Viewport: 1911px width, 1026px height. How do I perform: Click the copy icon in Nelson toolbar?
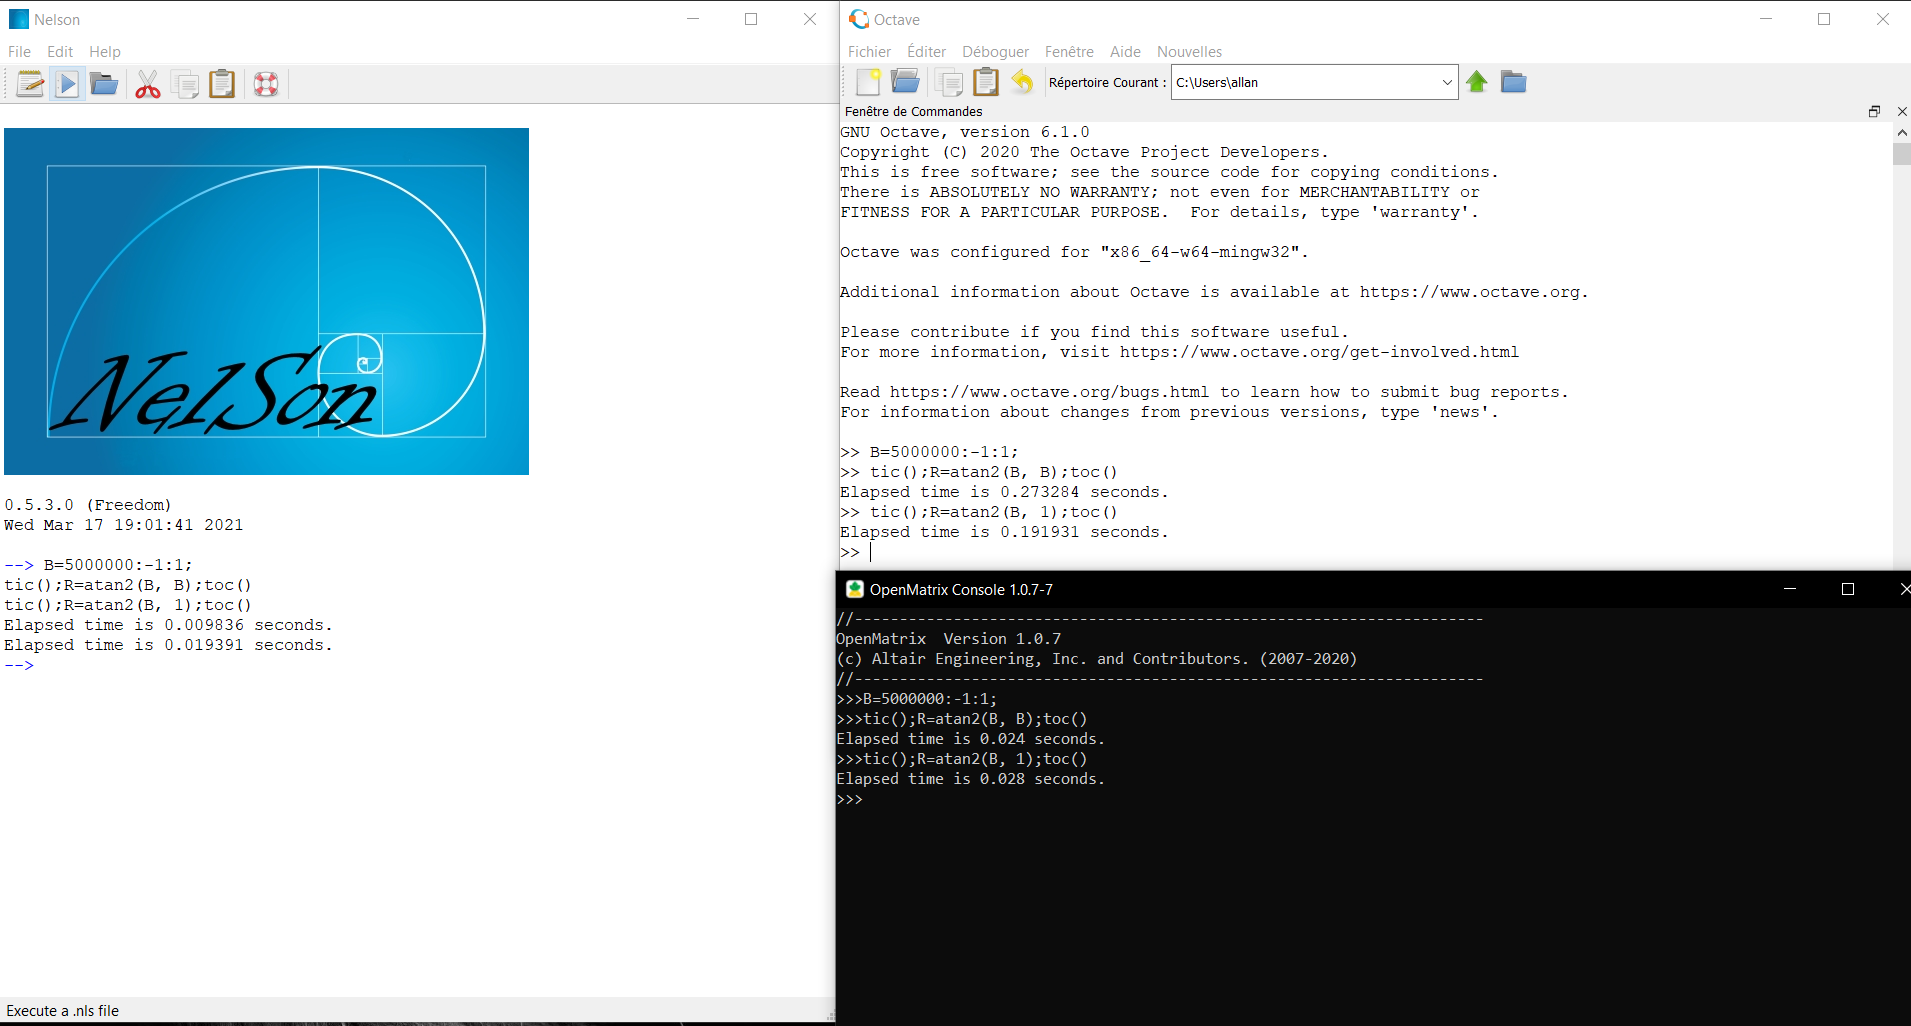point(185,84)
